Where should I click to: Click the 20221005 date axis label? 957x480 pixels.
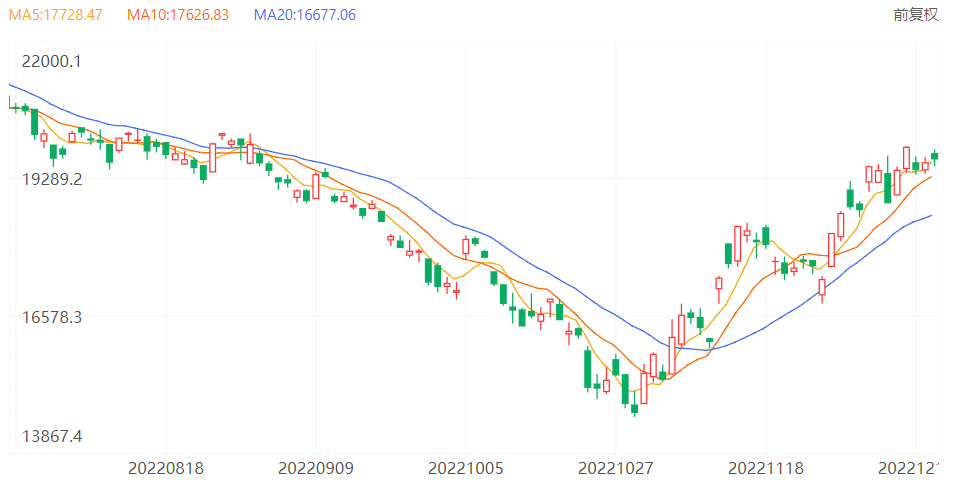pyautogui.click(x=466, y=468)
